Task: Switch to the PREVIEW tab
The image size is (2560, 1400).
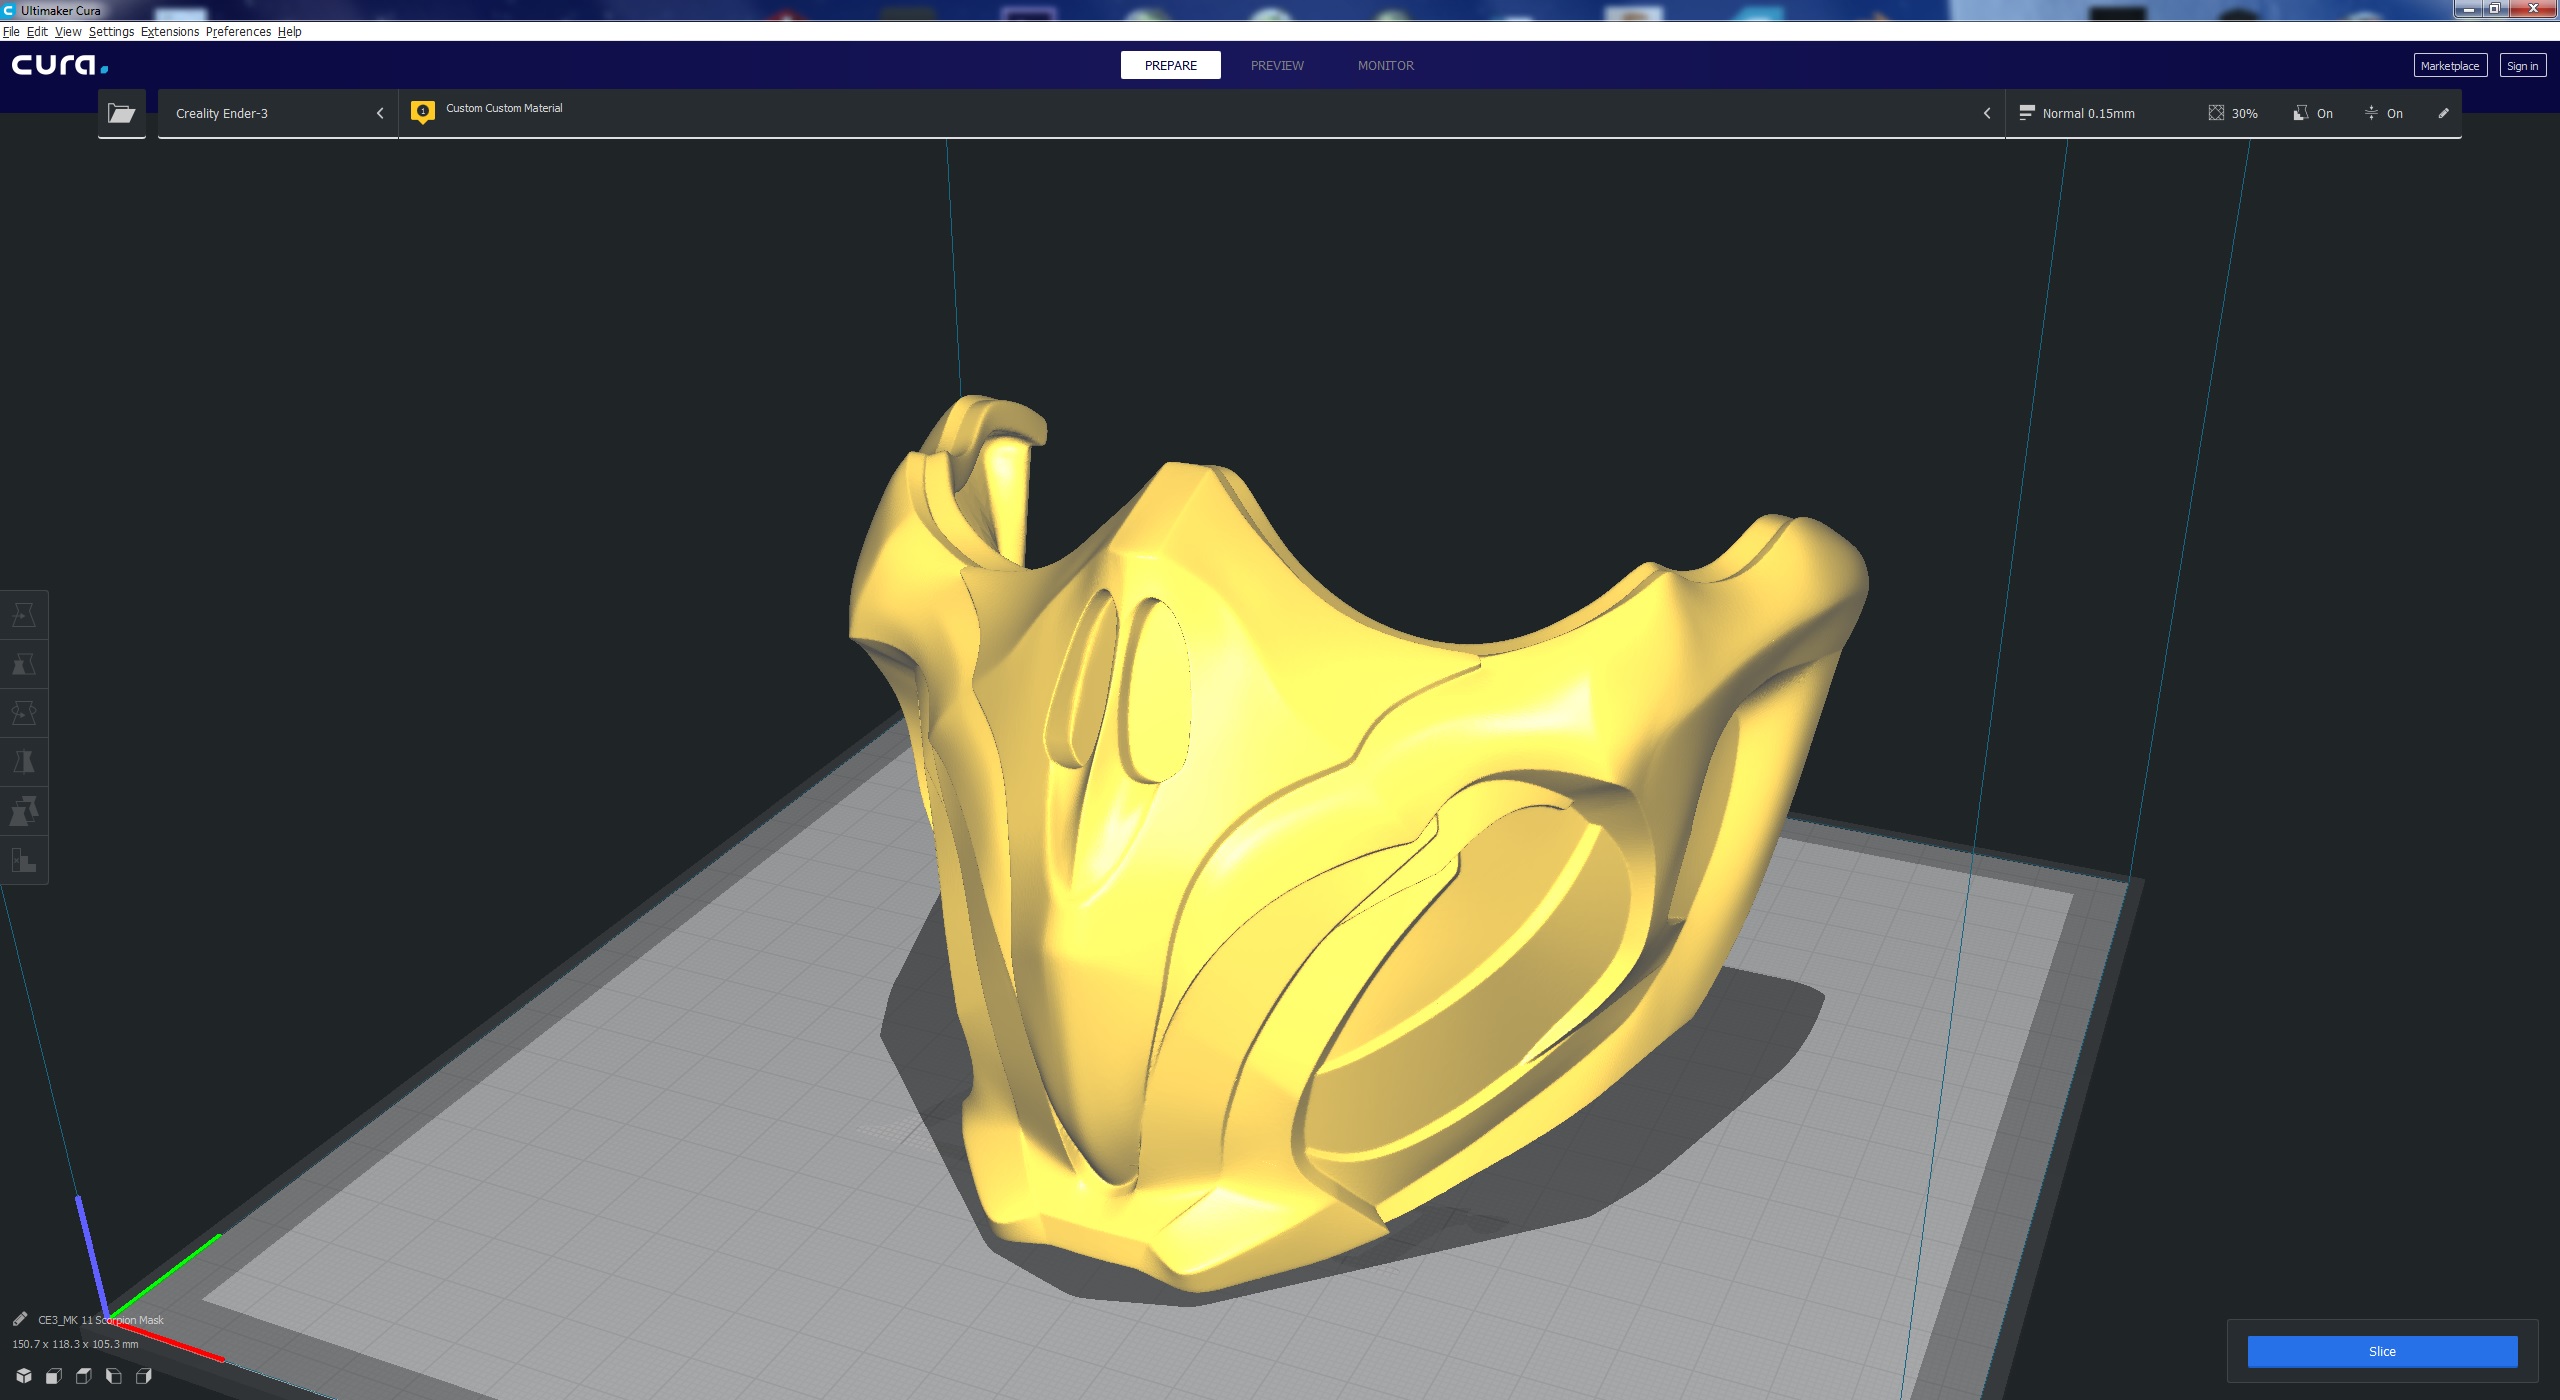Action: click(x=1277, y=65)
